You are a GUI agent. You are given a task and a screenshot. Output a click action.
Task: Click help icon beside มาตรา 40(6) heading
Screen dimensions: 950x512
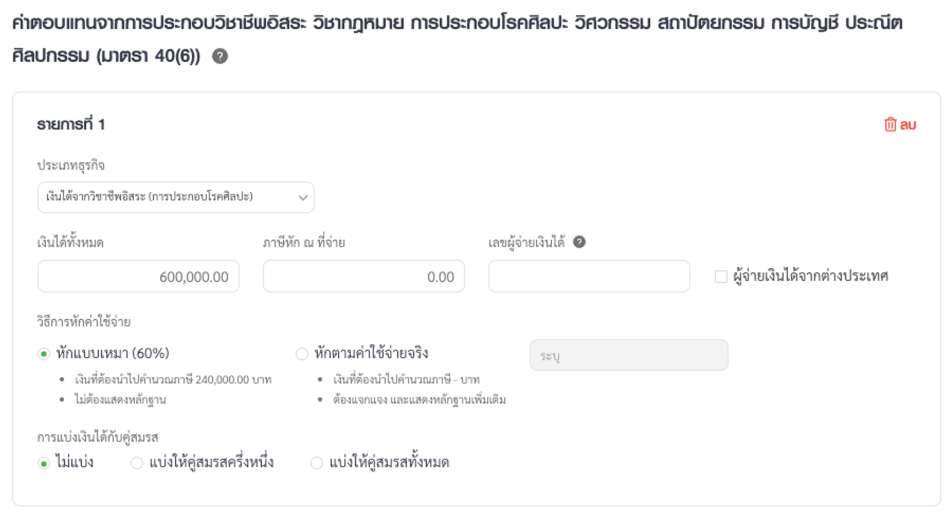point(220,56)
